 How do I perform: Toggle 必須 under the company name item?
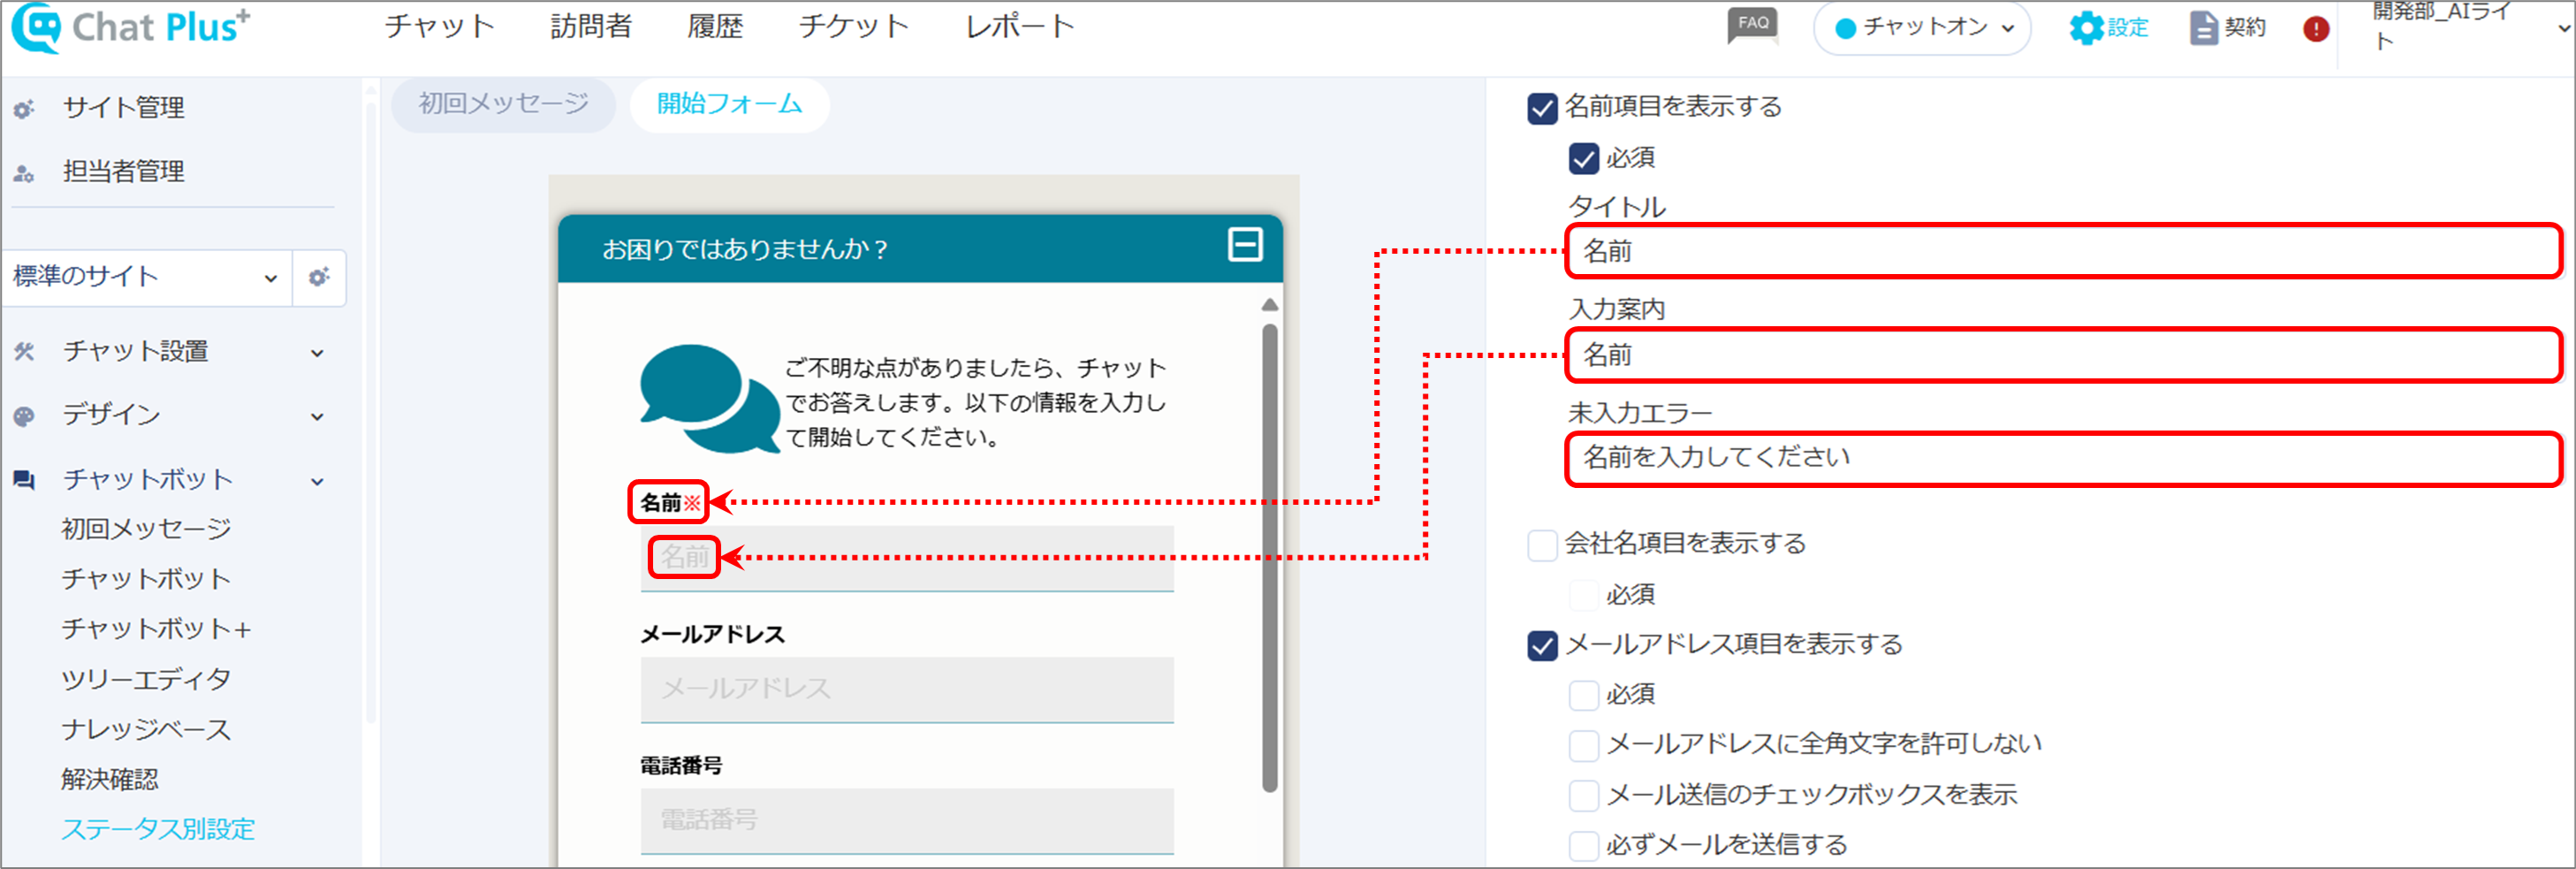[1583, 595]
